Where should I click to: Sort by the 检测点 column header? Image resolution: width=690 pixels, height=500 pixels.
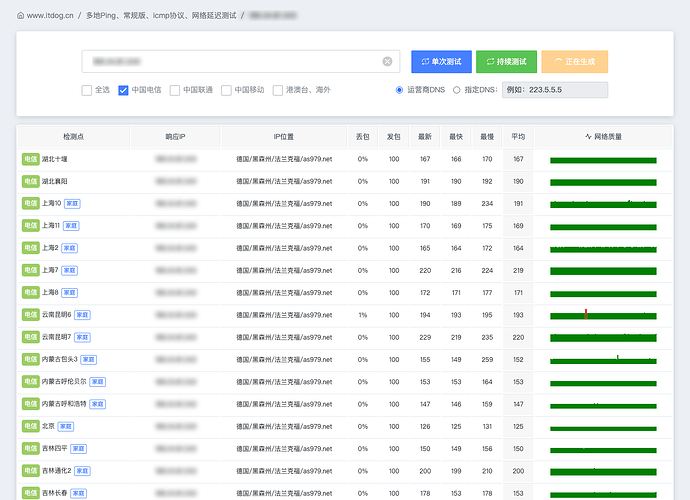pos(73,137)
